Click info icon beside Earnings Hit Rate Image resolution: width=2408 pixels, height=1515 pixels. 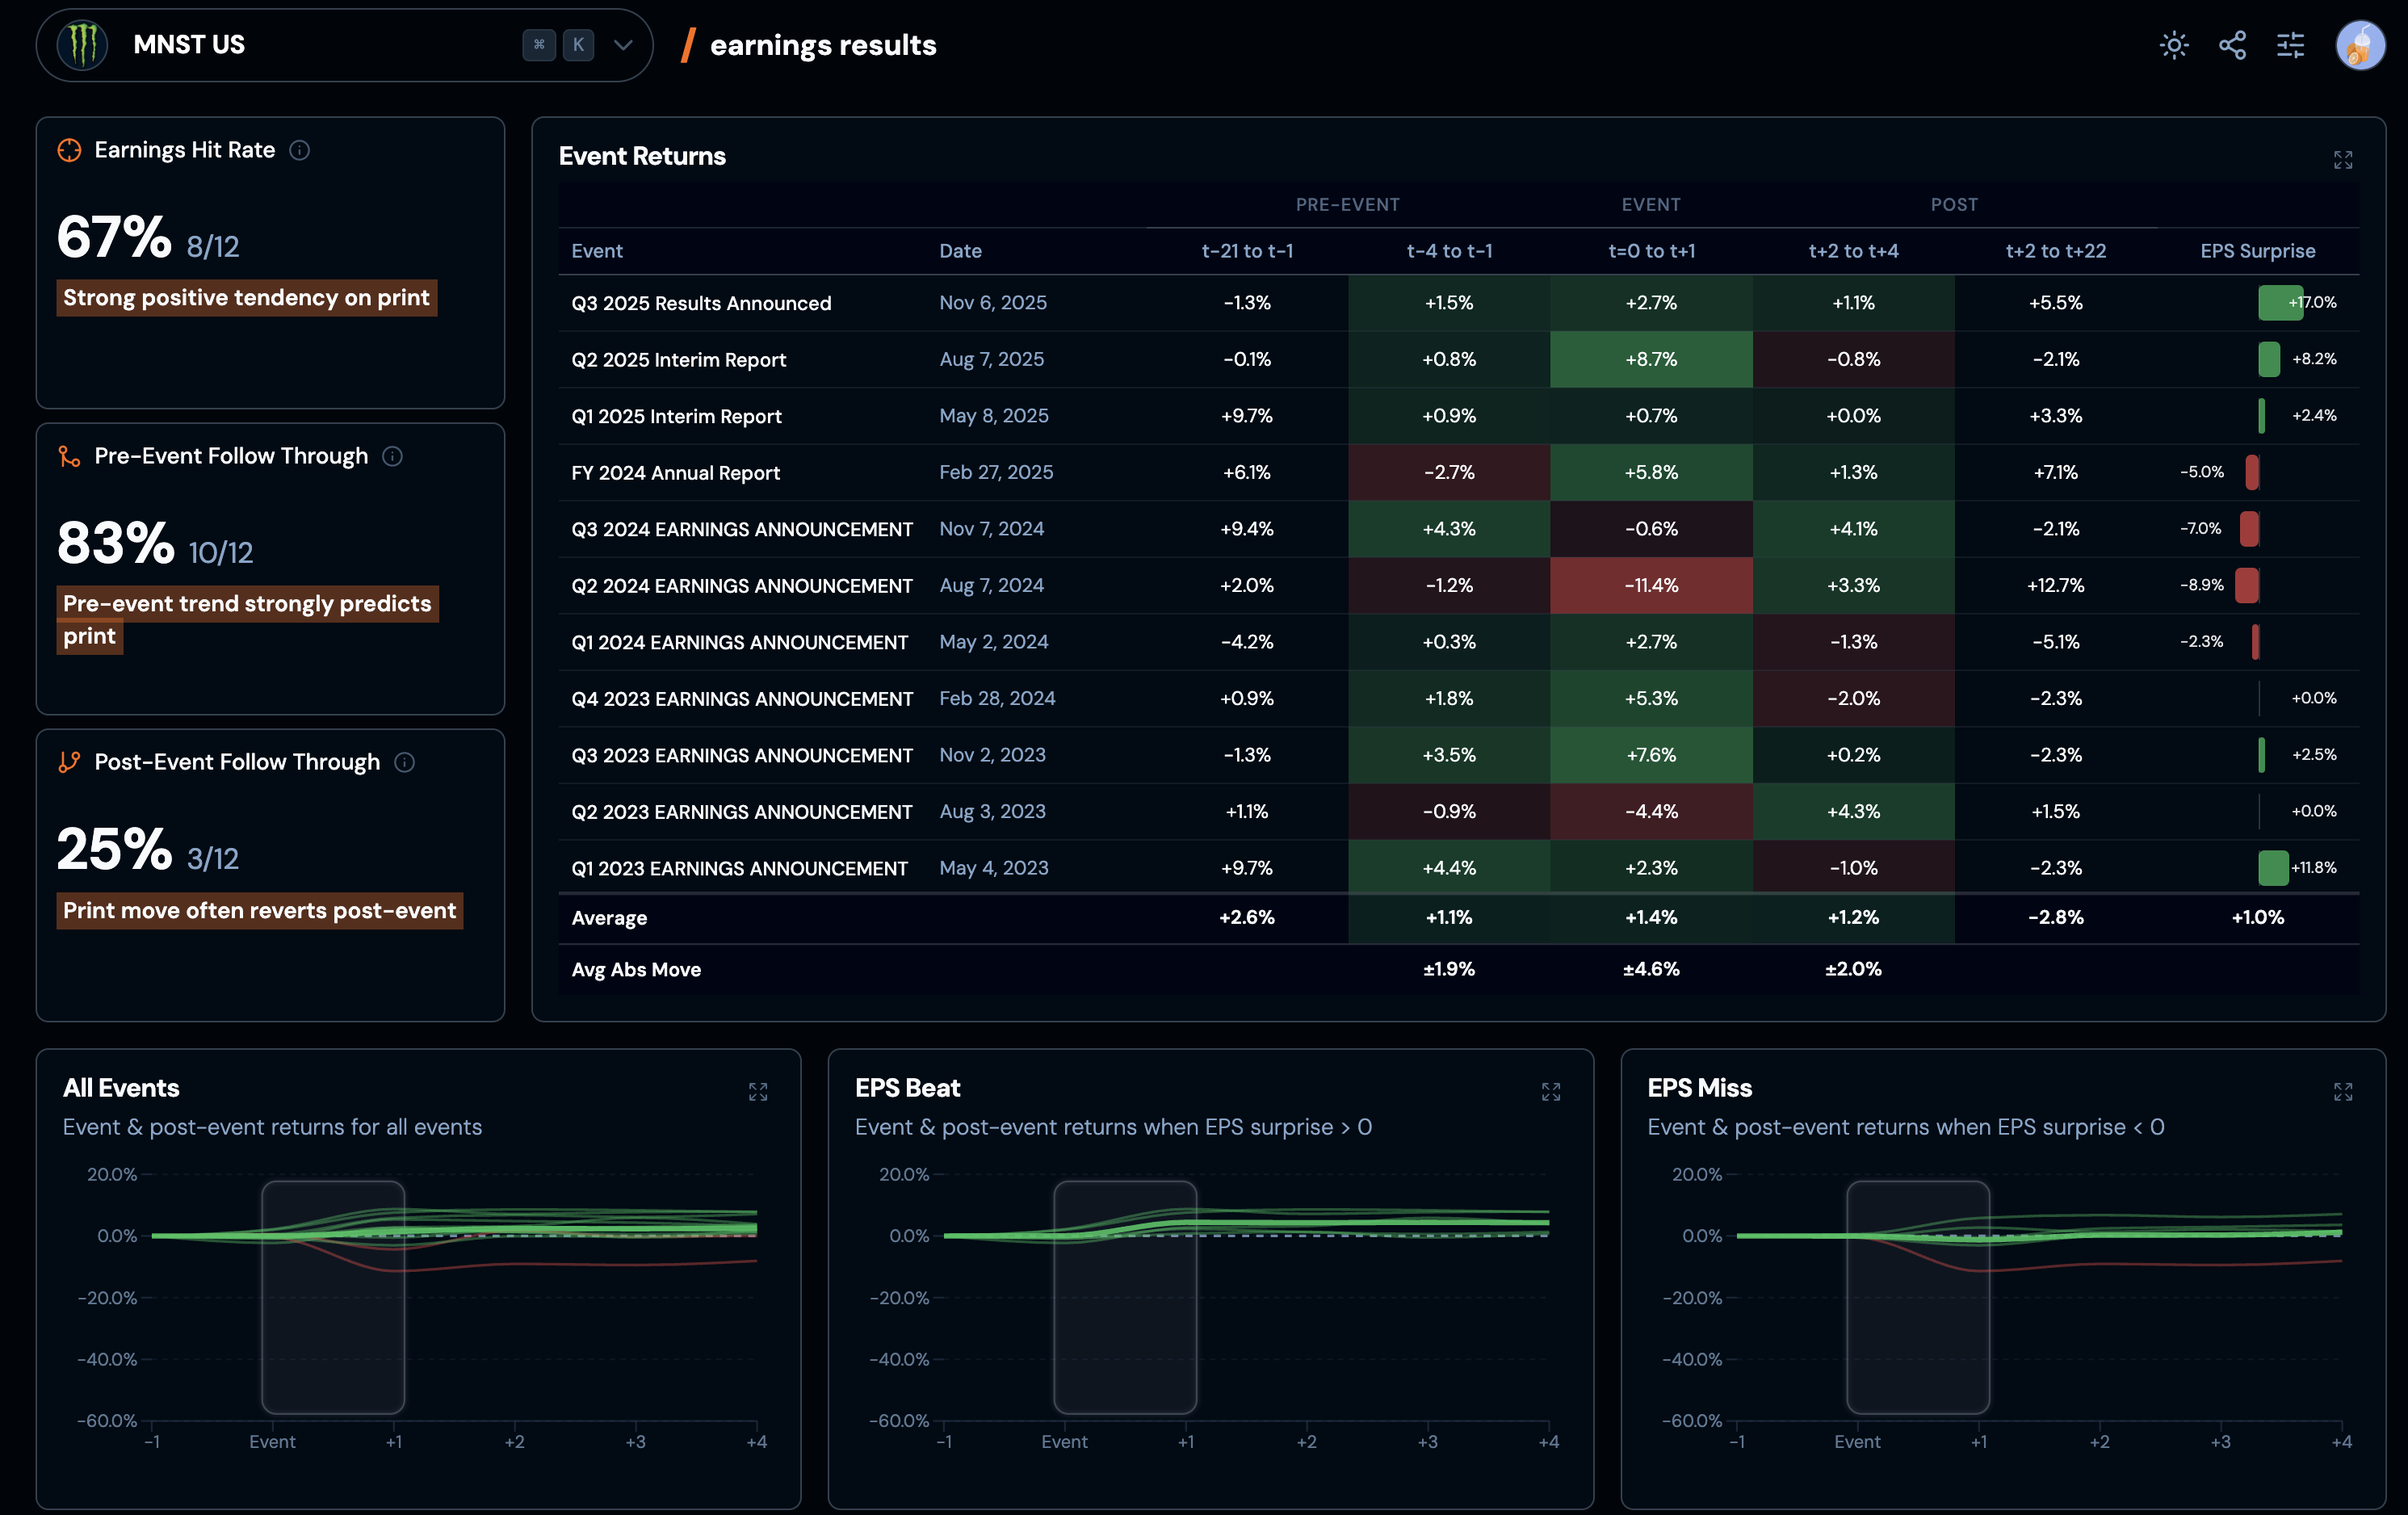(299, 150)
